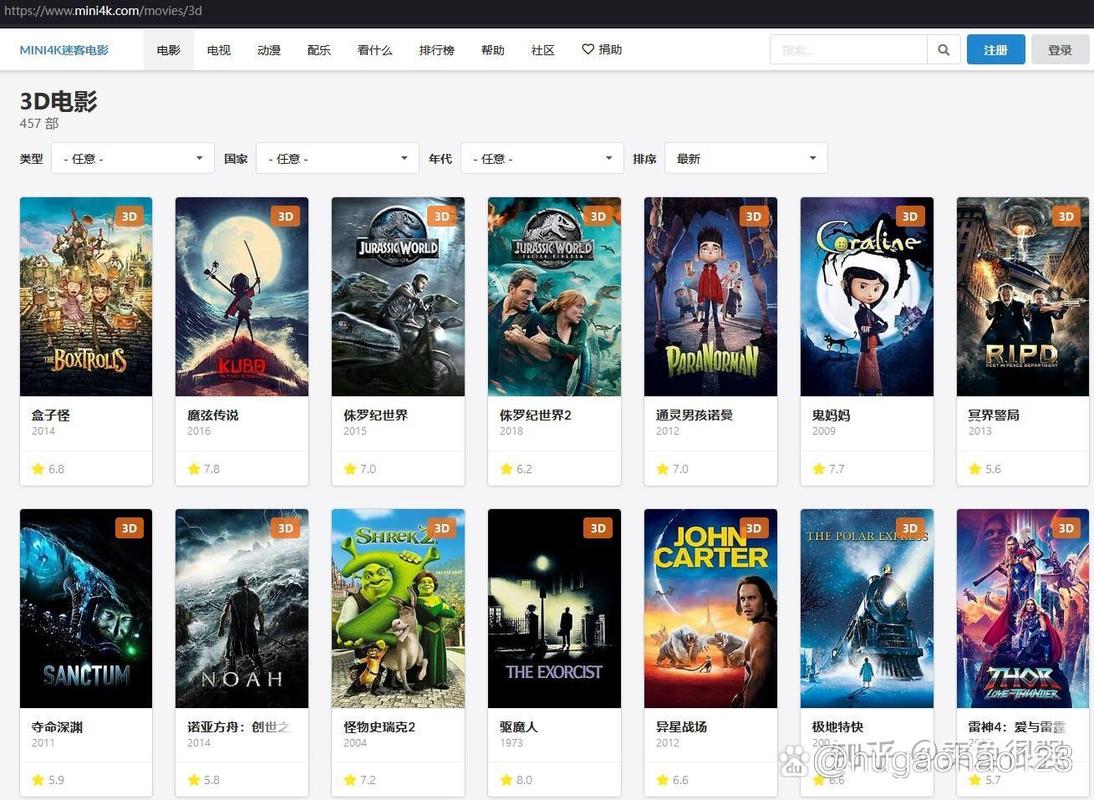Open the Kubo poster thumbnail
The width and height of the screenshot is (1094, 800).
click(241, 296)
